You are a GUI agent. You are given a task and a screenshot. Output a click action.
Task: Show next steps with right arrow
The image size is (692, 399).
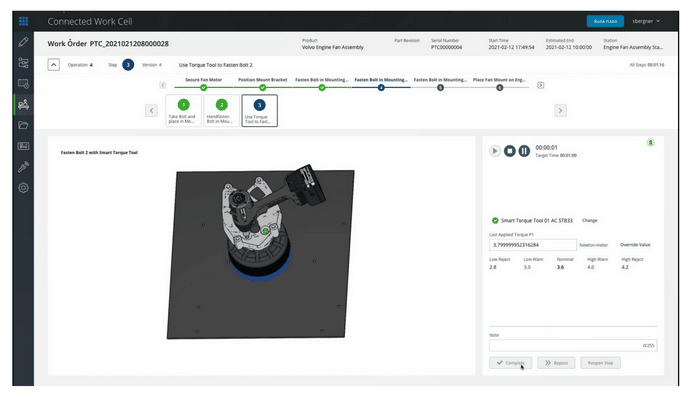tap(560, 110)
